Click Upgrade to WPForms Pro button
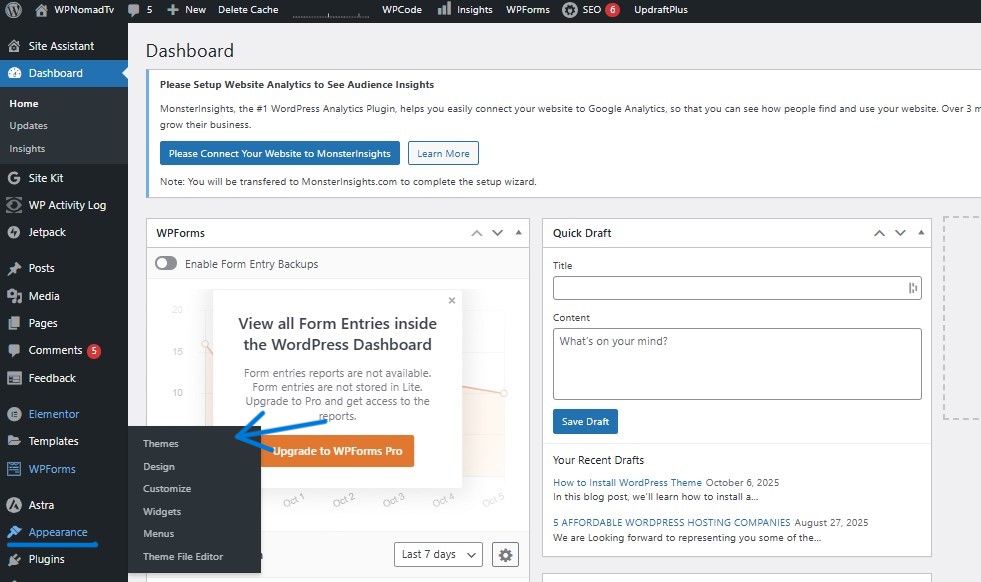The height and width of the screenshot is (582, 981). point(337,451)
